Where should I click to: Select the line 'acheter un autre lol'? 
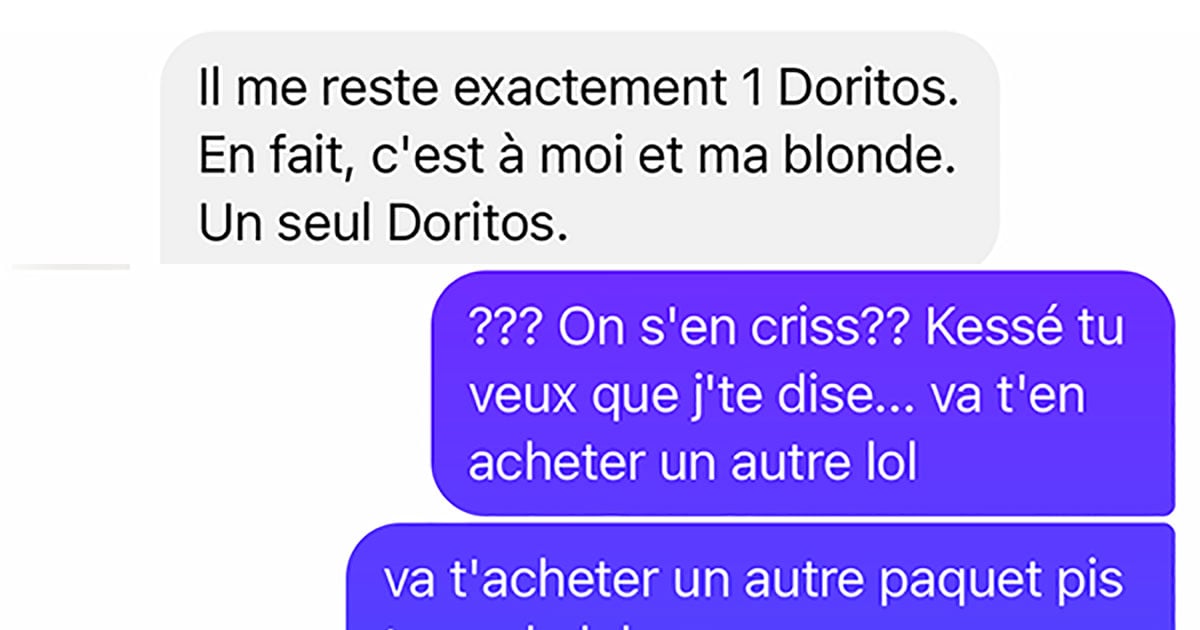[692, 463]
